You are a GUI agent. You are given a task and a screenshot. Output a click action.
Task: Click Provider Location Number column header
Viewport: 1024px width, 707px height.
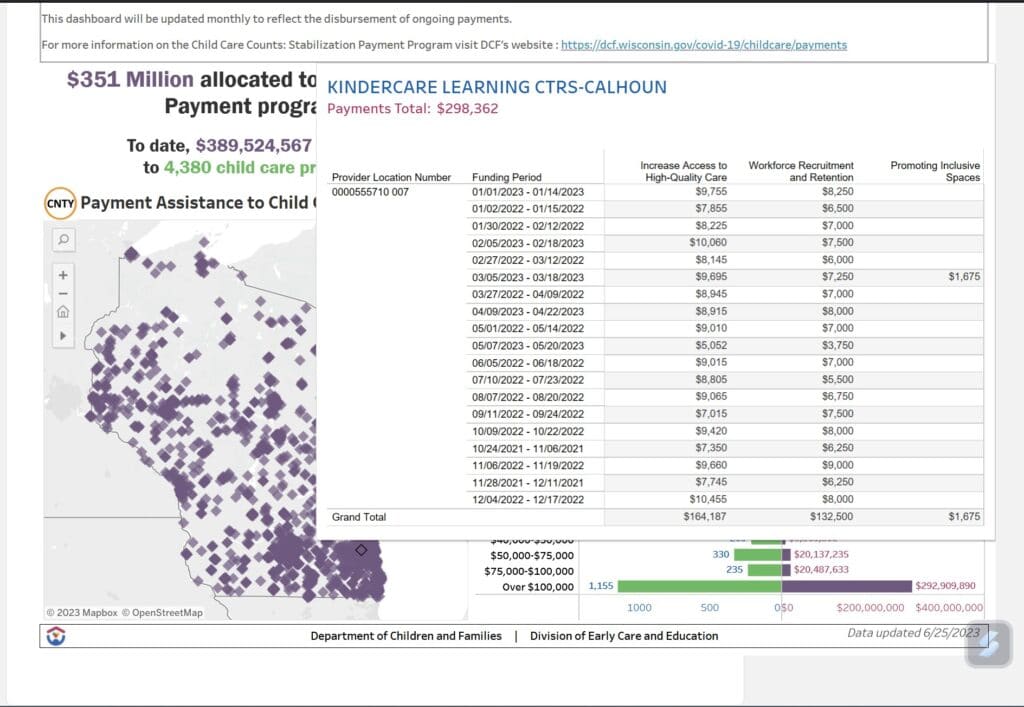click(x=391, y=177)
